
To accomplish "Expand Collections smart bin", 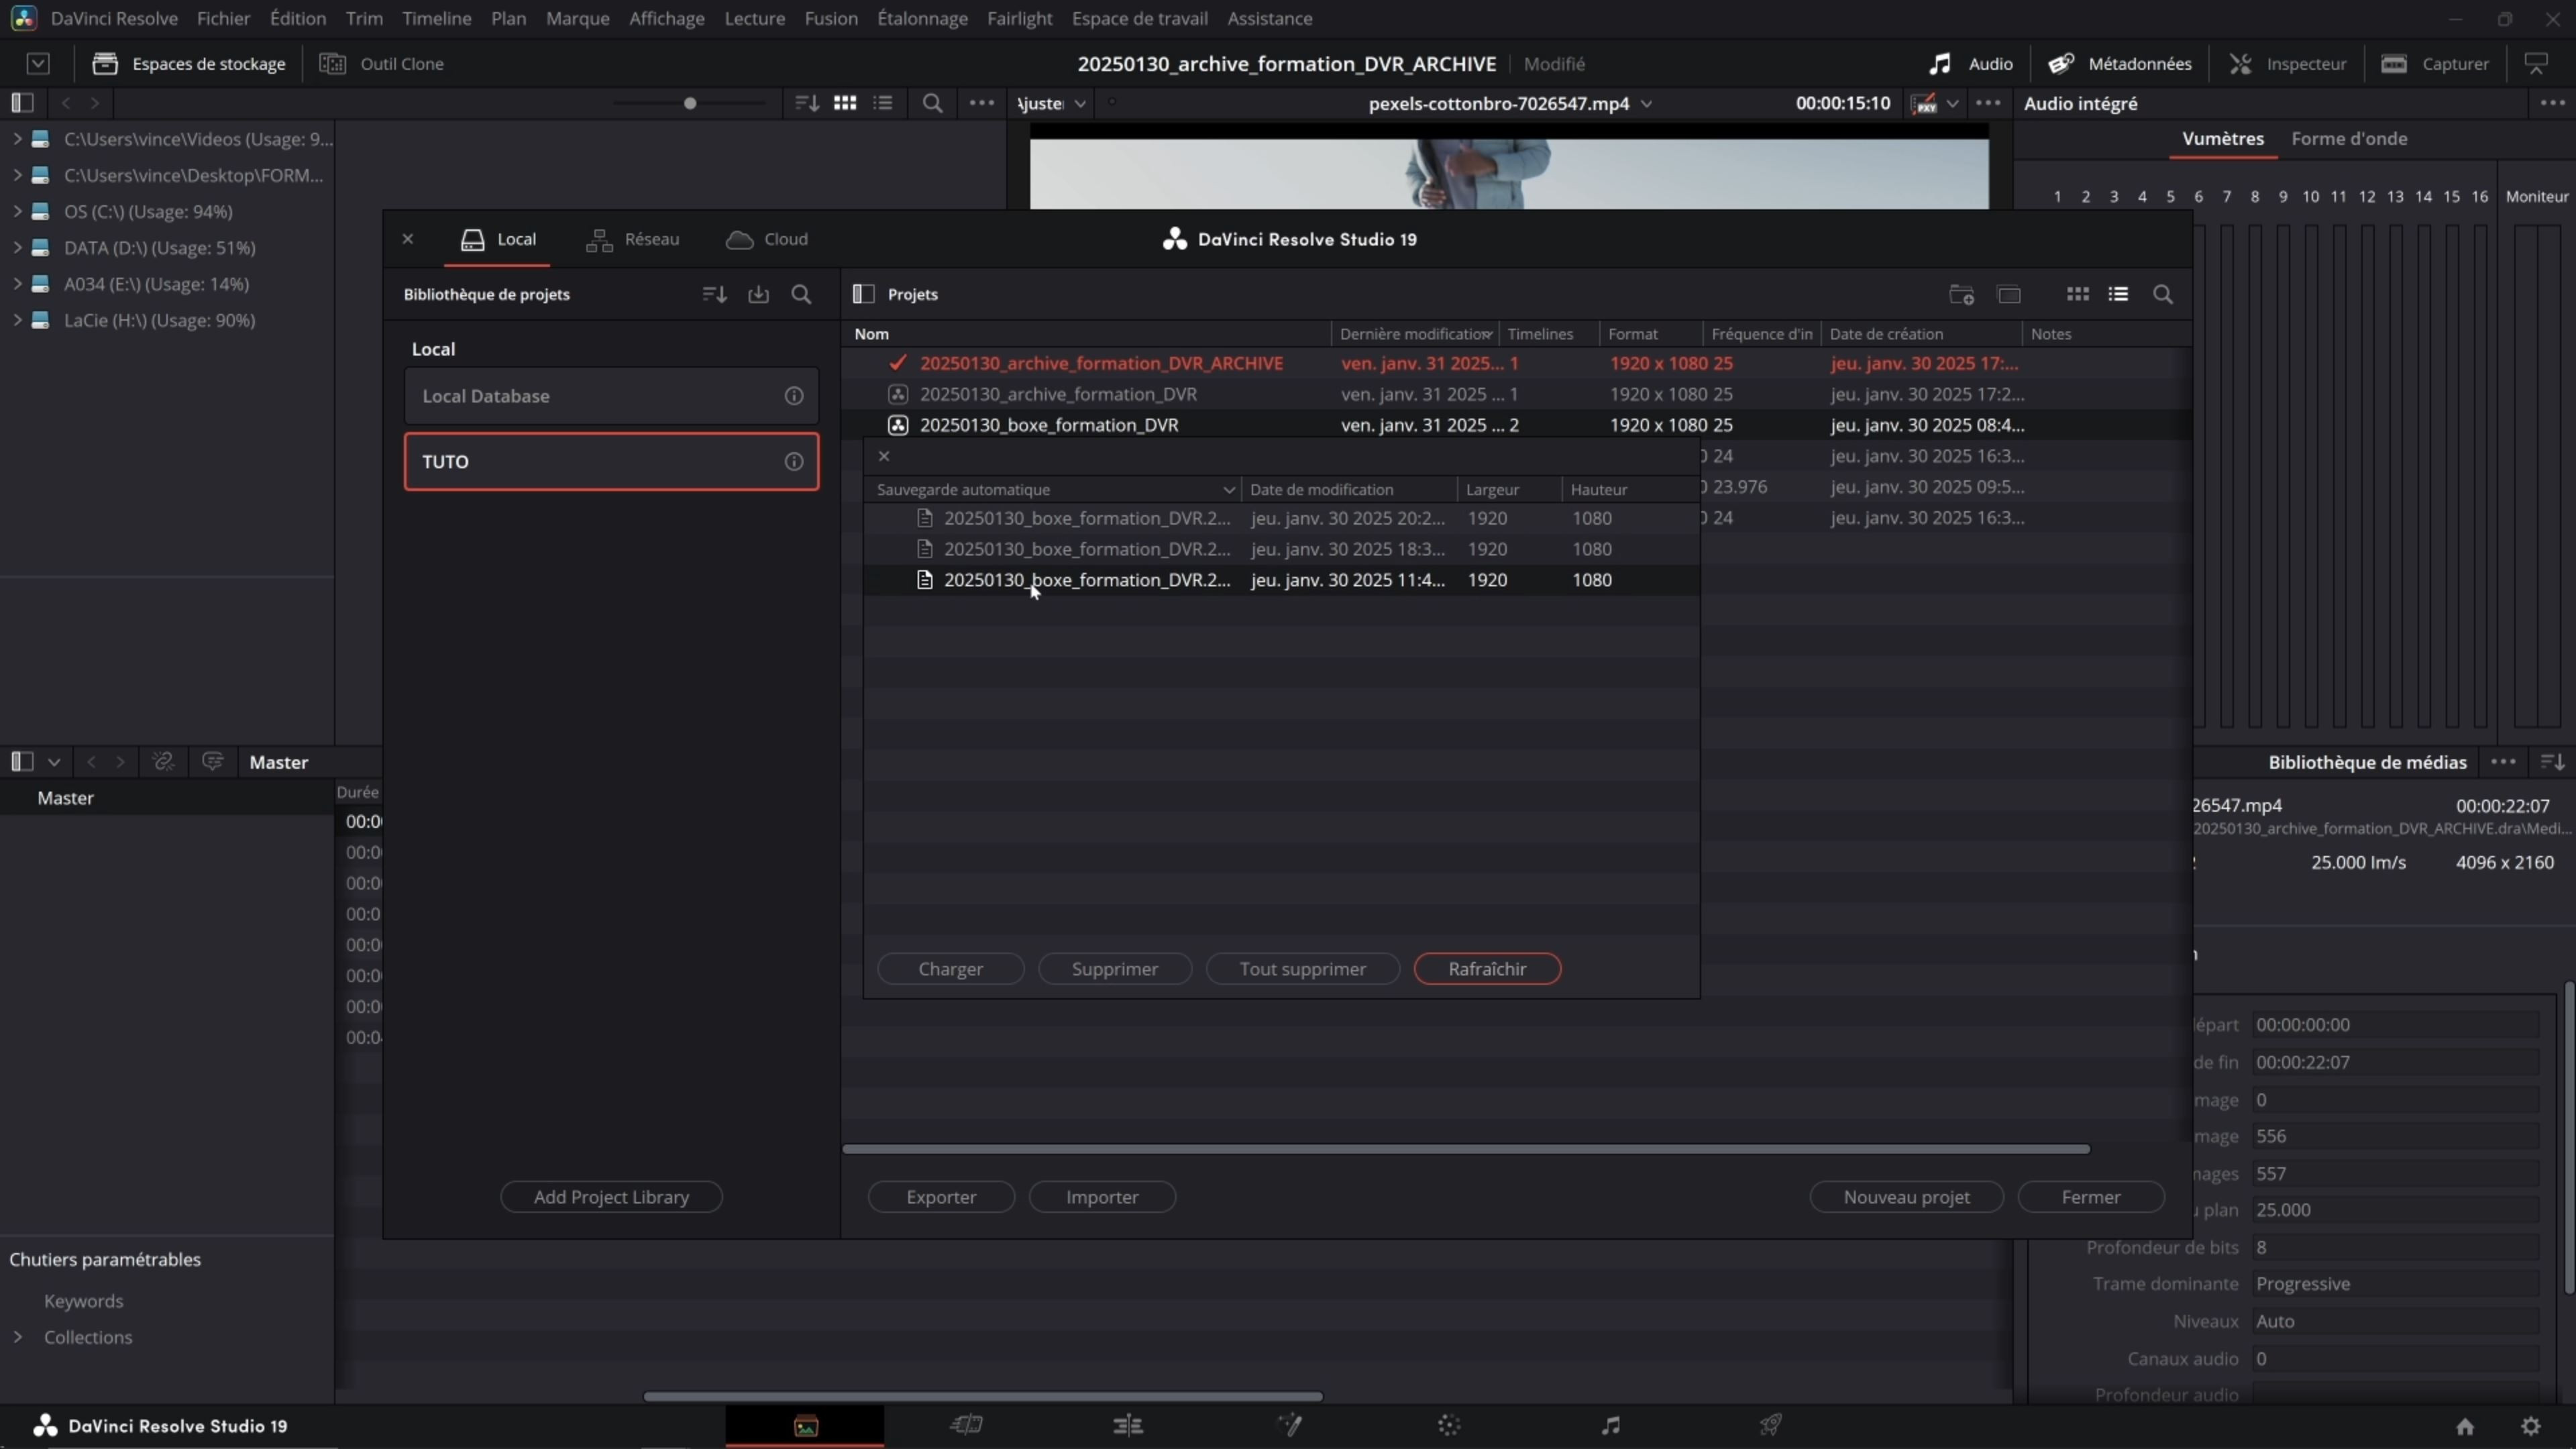I will pyautogui.click(x=17, y=1337).
